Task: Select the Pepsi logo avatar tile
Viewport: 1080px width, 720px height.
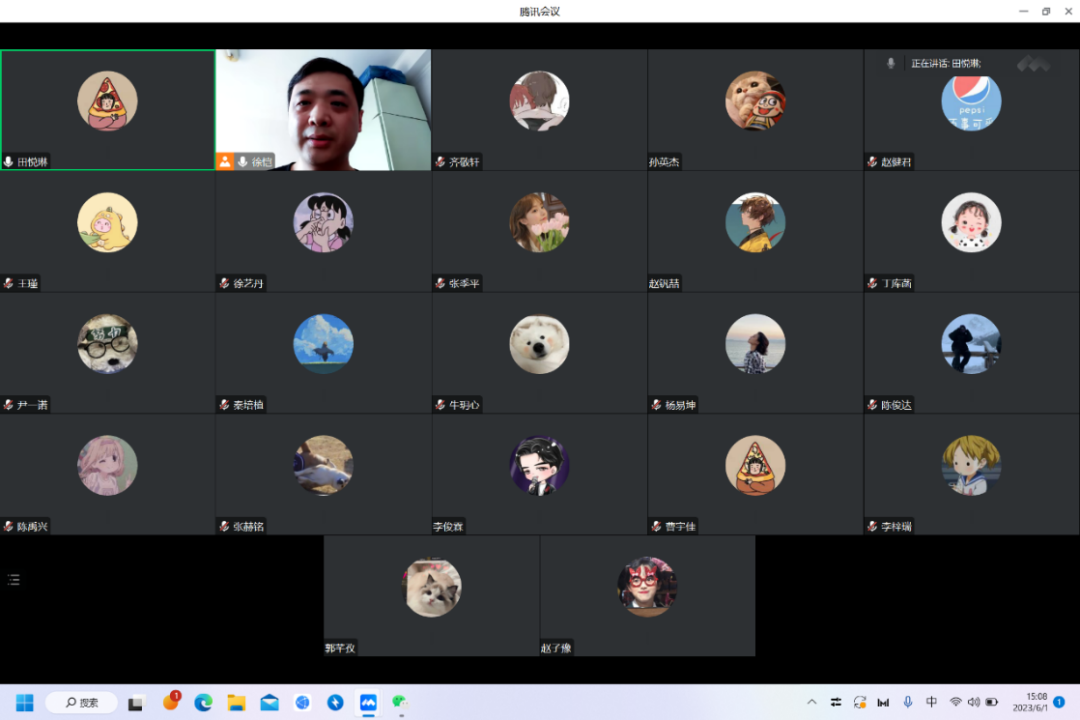Action: pyautogui.click(x=971, y=102)
